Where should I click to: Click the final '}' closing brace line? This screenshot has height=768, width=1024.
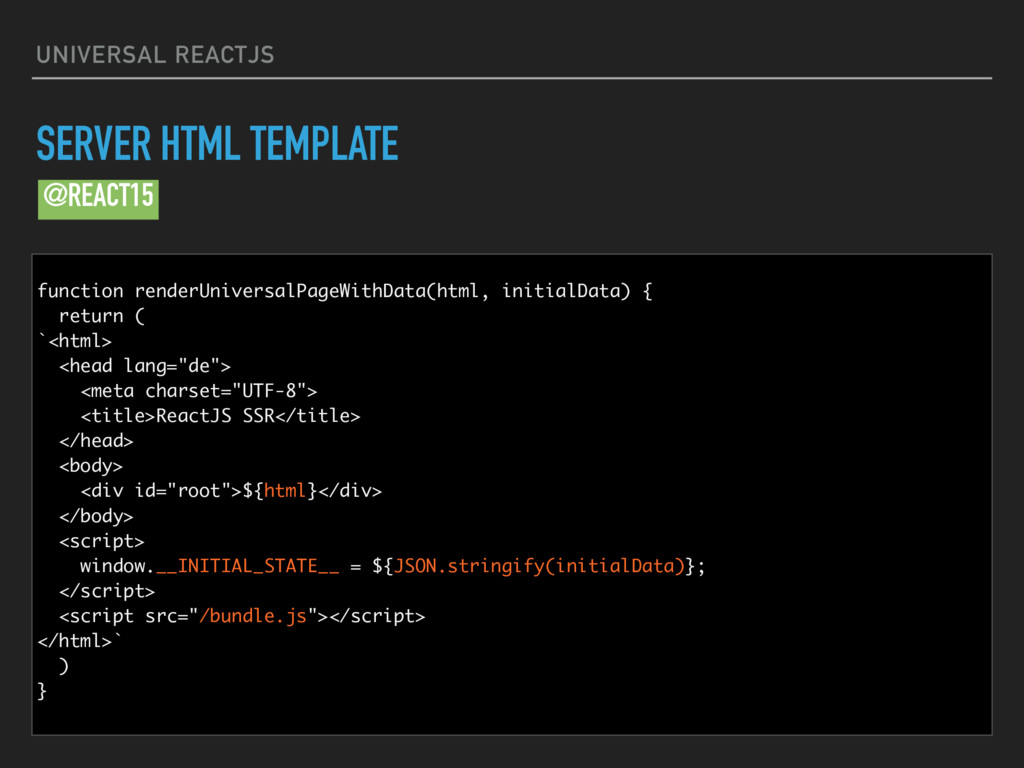(42, 691)
